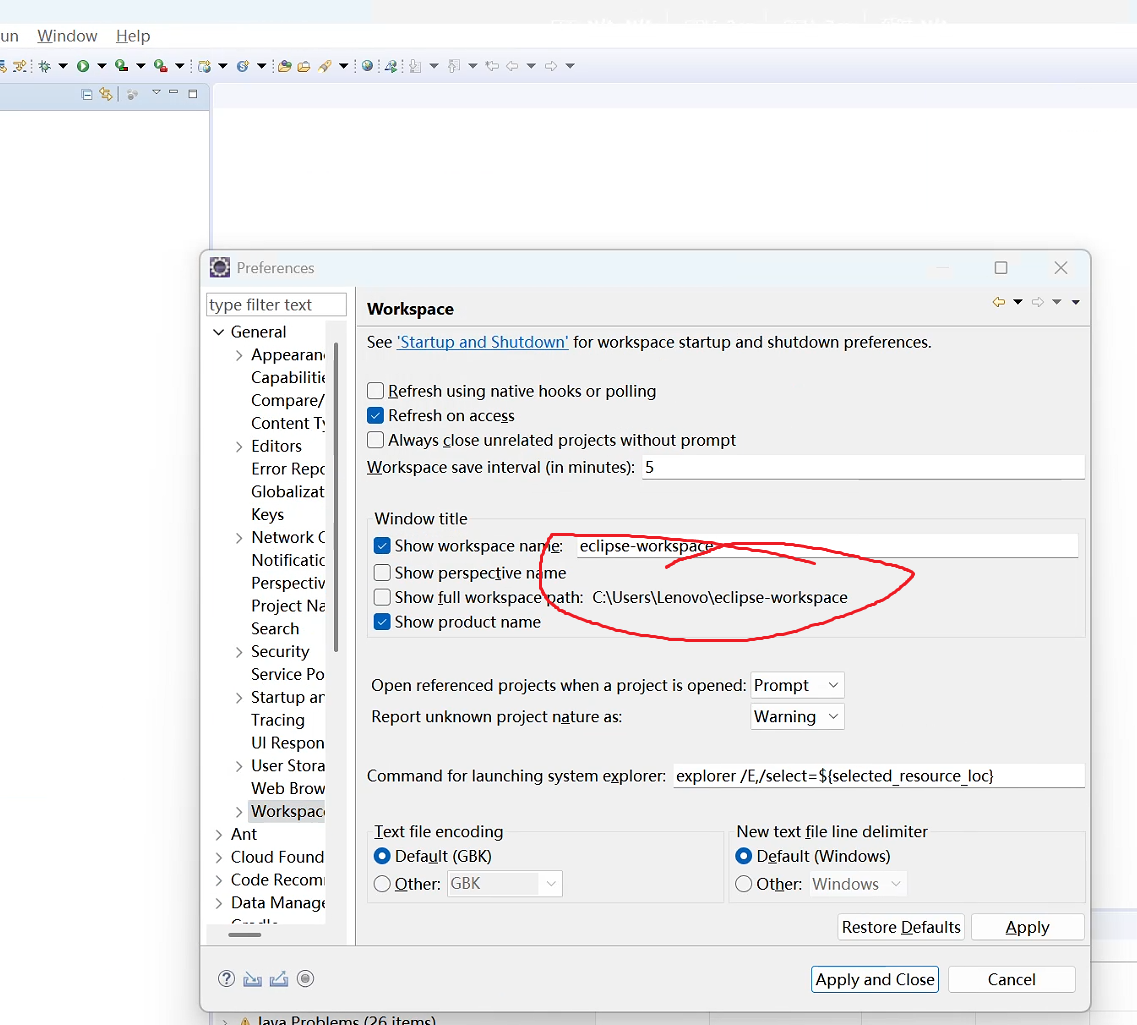Click Collapse All icon in left view
This screenshot has width=1137, height=1025.
coord(87,94)
